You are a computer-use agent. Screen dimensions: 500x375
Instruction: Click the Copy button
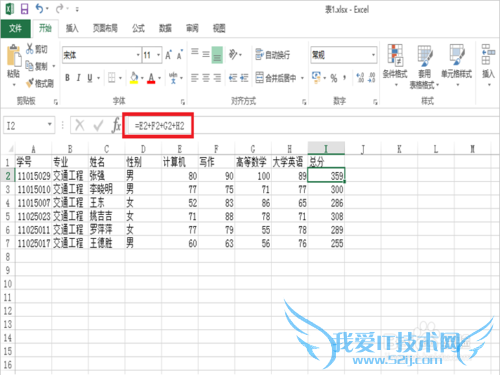[37, 66]
